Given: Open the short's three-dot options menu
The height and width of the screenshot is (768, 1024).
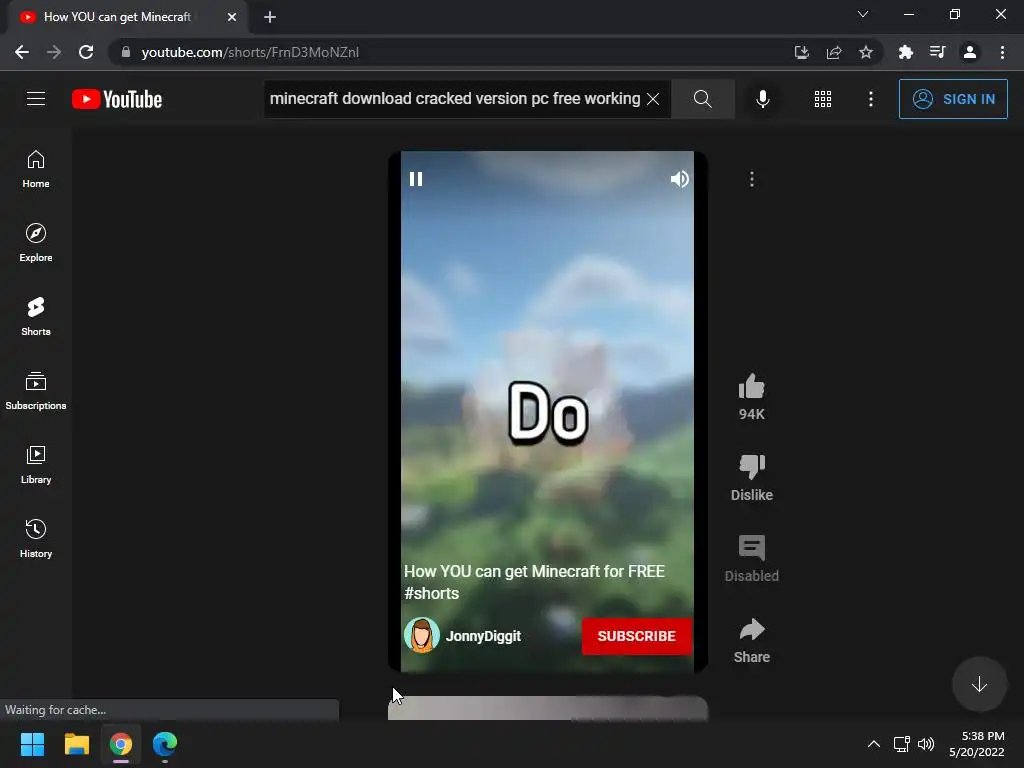Looking at the screenshot, I should point(752,179).
